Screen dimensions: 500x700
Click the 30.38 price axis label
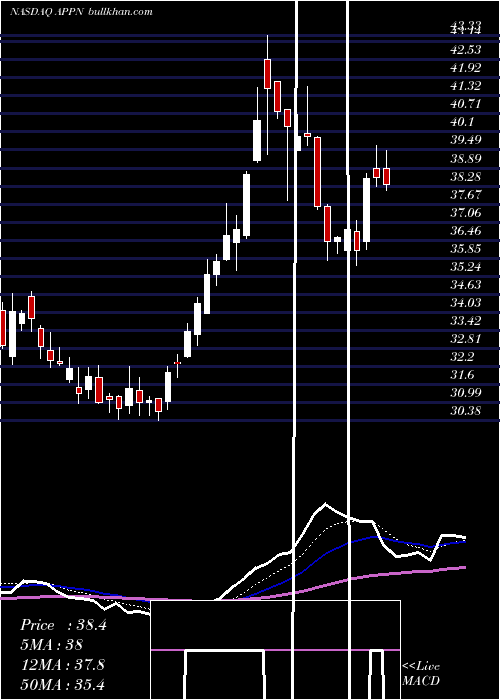point(466,410)
